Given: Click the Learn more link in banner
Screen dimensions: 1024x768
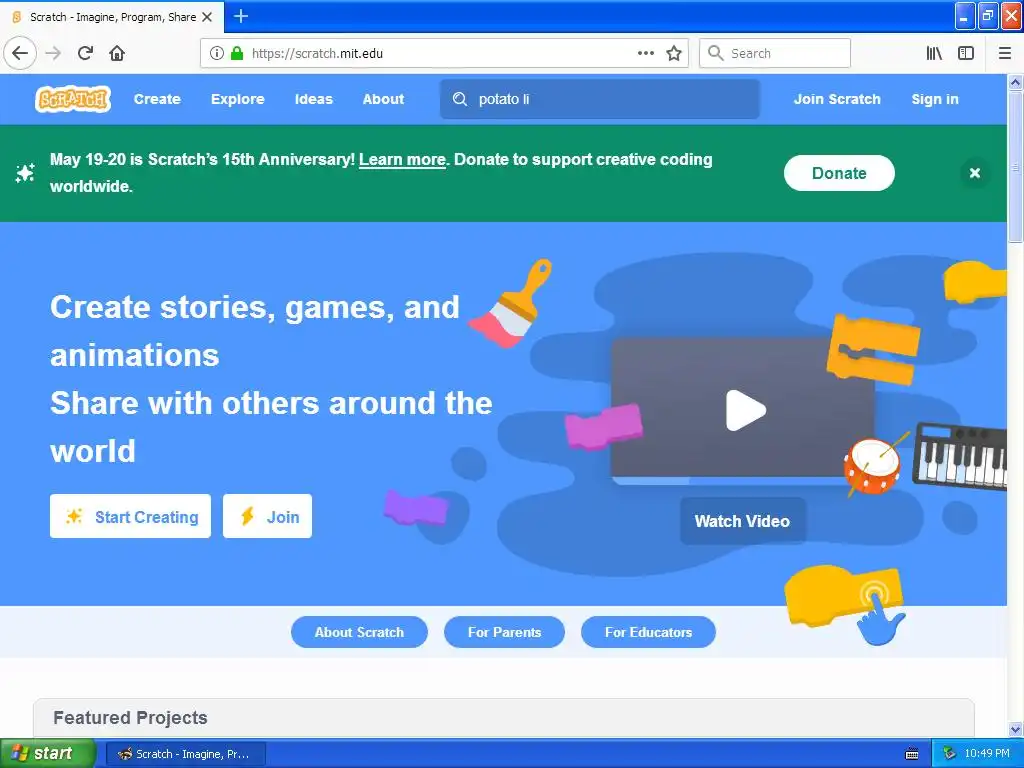Looking at the screenshot, I should pos(402,160).
